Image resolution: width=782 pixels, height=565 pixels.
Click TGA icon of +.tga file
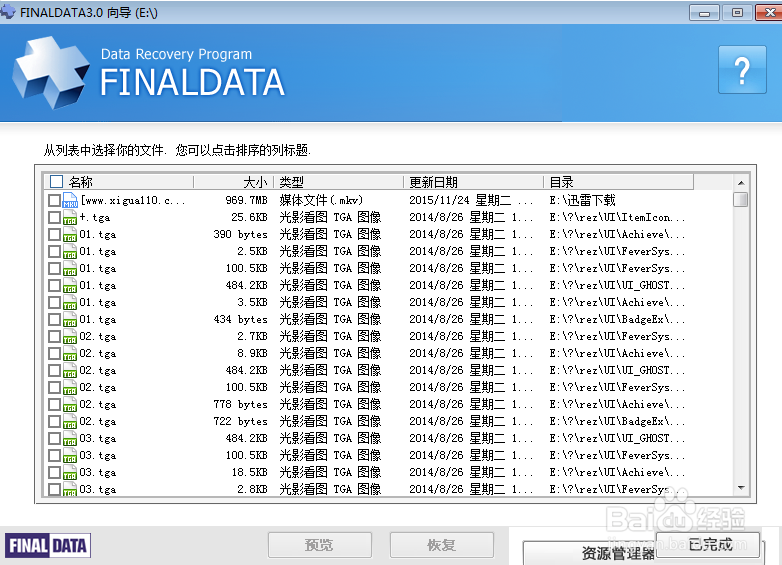coord(70,217)
